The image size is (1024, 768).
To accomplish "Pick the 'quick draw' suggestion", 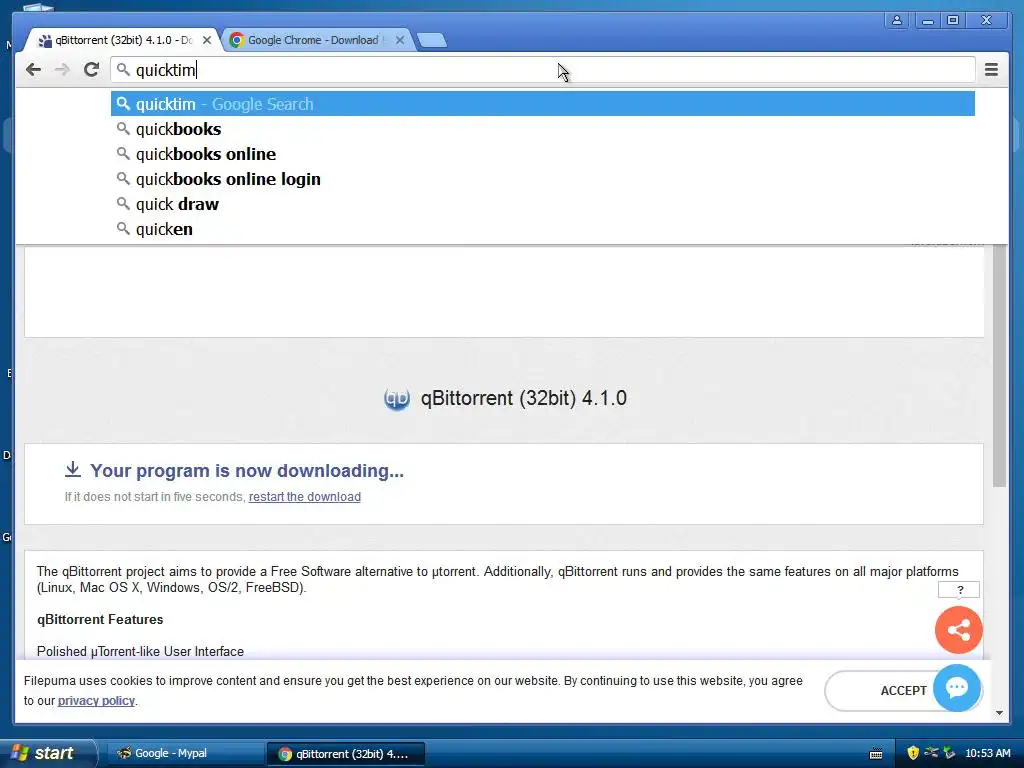I will pyautogui.click(x=543, y=204).
